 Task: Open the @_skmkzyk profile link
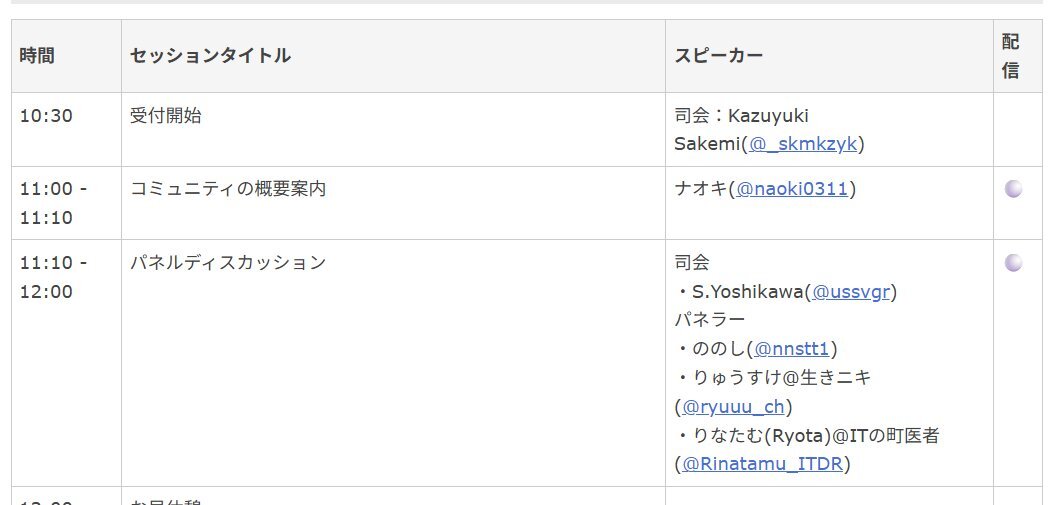tap(803, 144)
